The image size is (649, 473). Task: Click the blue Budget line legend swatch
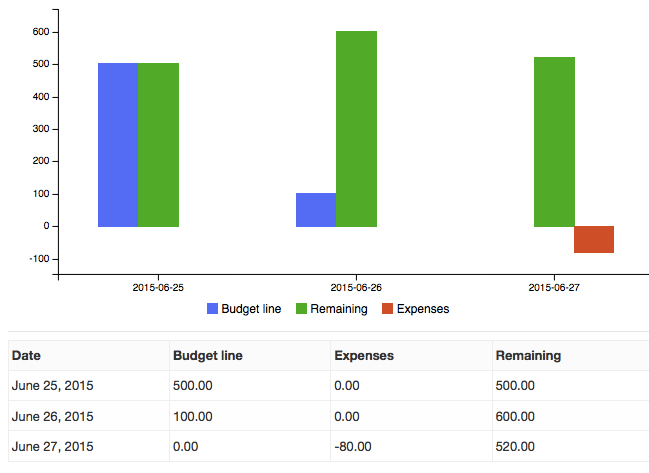click(x=213, y=309)
